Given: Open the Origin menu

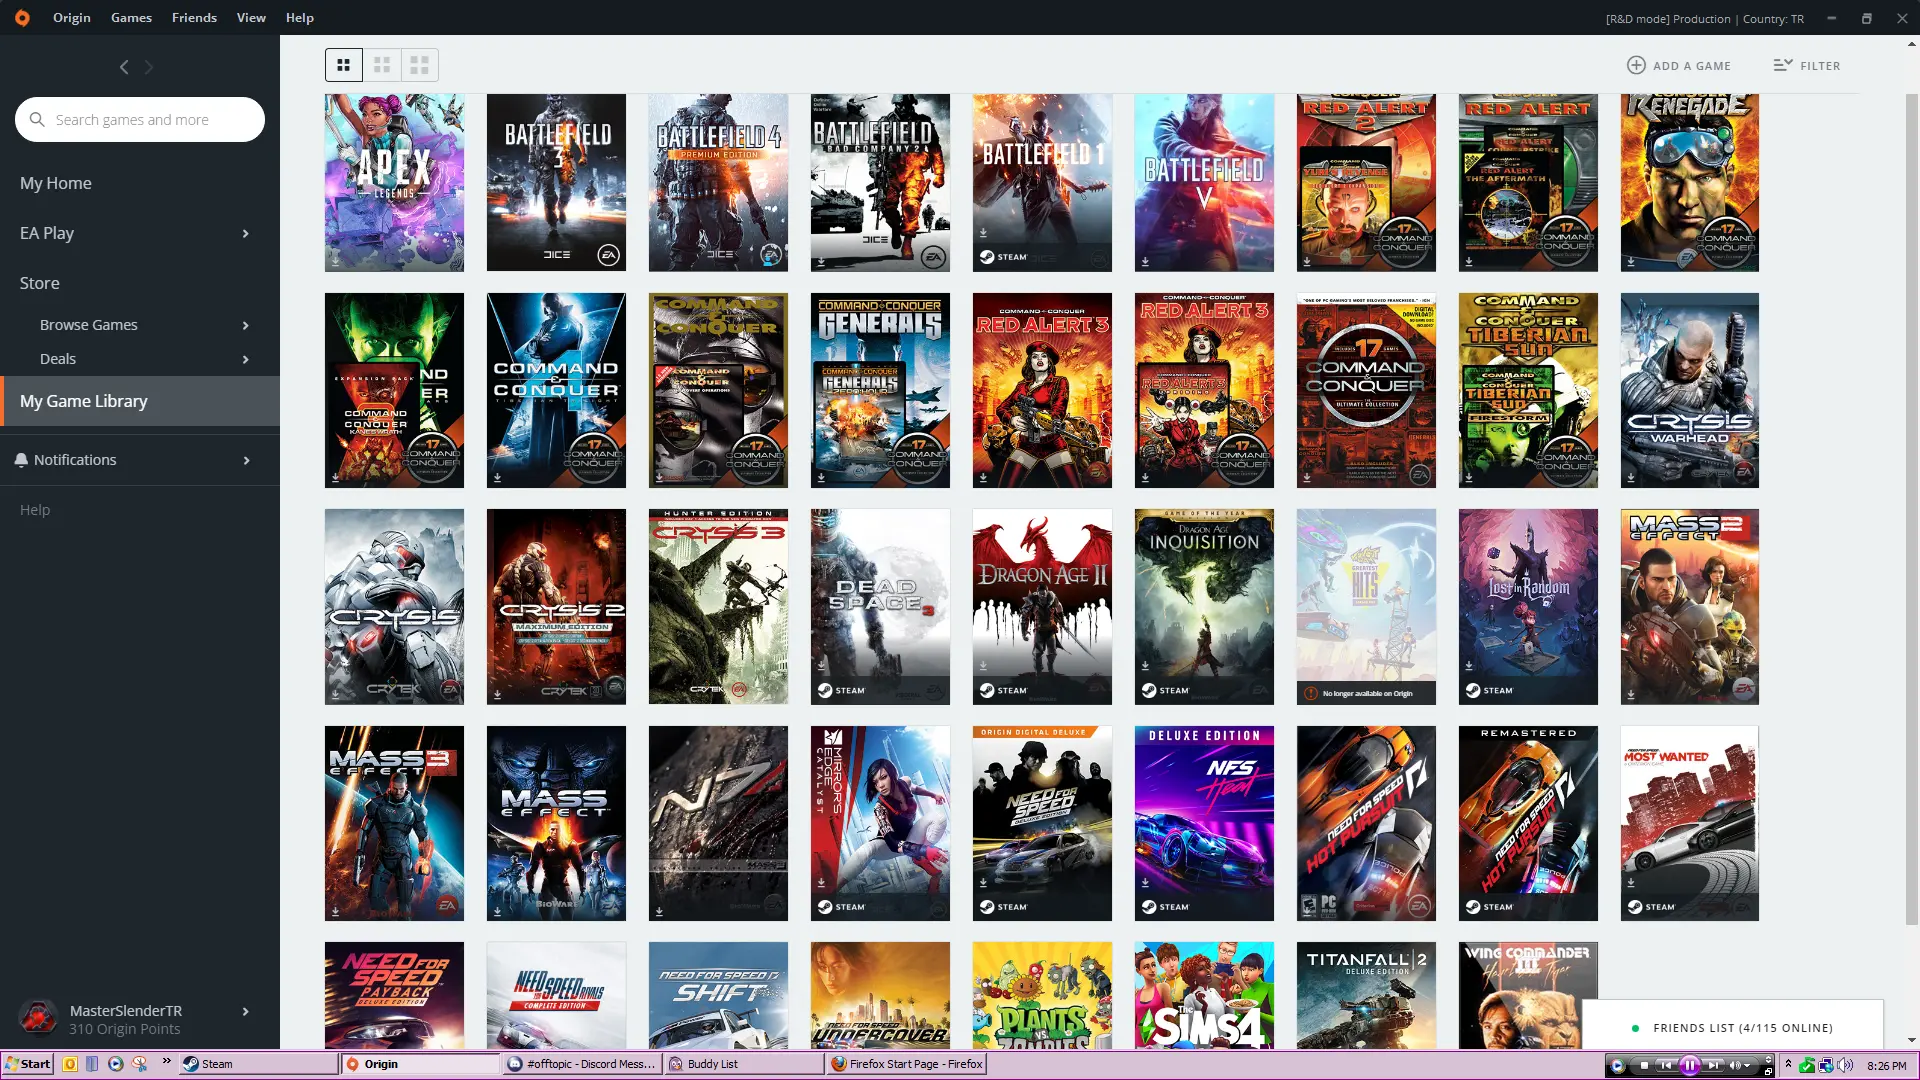Looking at the screenshot, I should (x=72, y=18).
